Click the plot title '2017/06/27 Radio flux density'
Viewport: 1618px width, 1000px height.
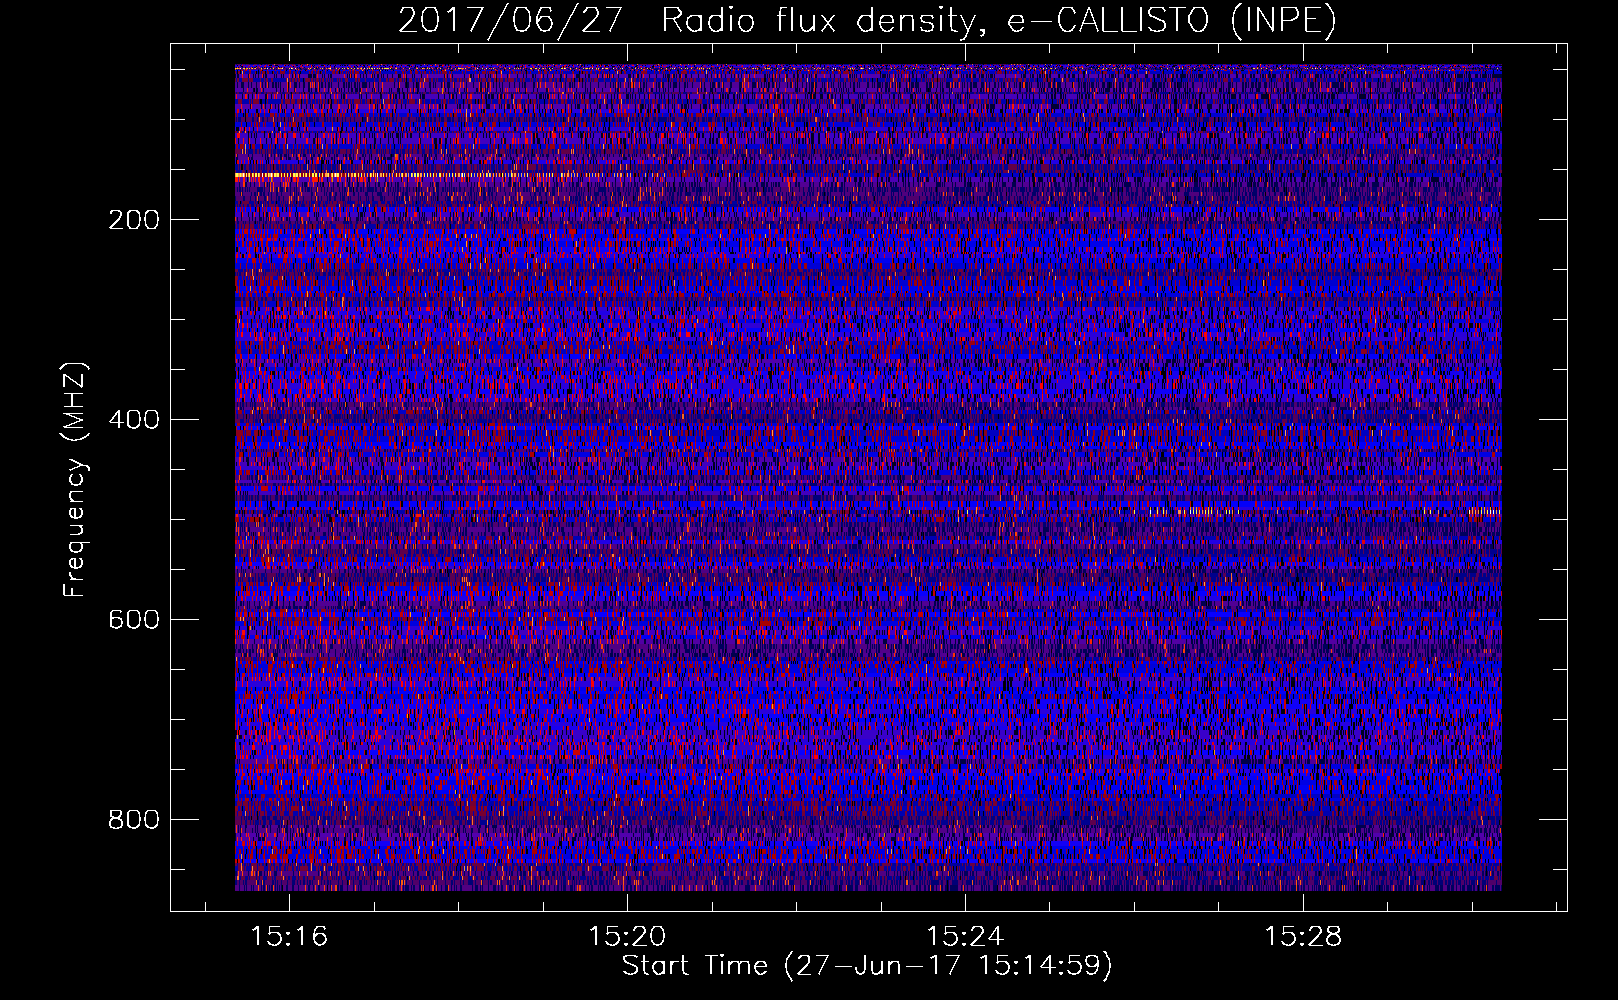click(867, 21)
